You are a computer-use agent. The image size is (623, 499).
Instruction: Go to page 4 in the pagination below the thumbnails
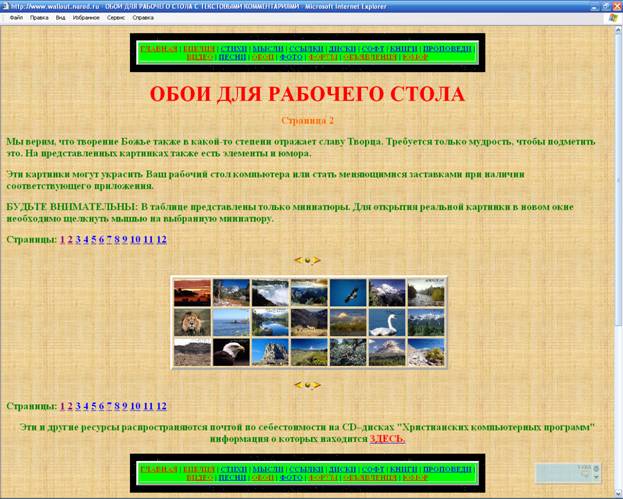point(86,406)
